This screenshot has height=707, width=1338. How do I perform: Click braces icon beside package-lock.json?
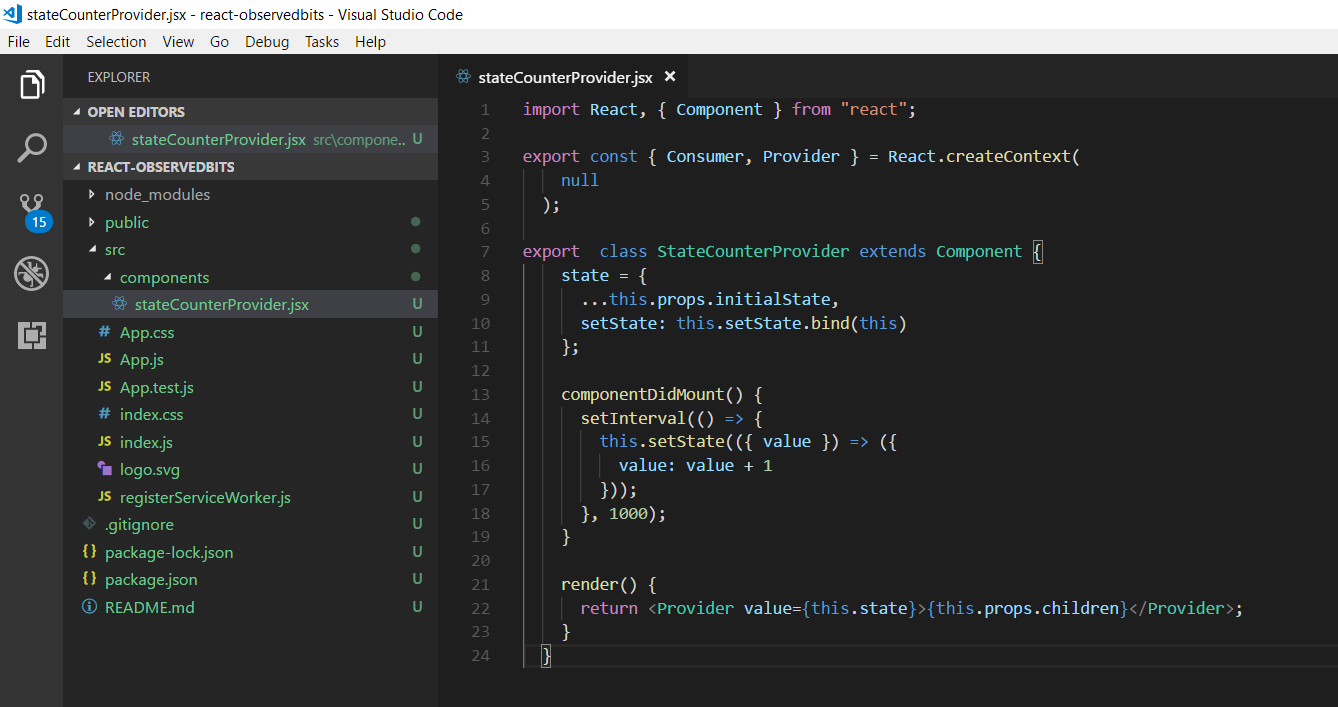tap(89, 552)
